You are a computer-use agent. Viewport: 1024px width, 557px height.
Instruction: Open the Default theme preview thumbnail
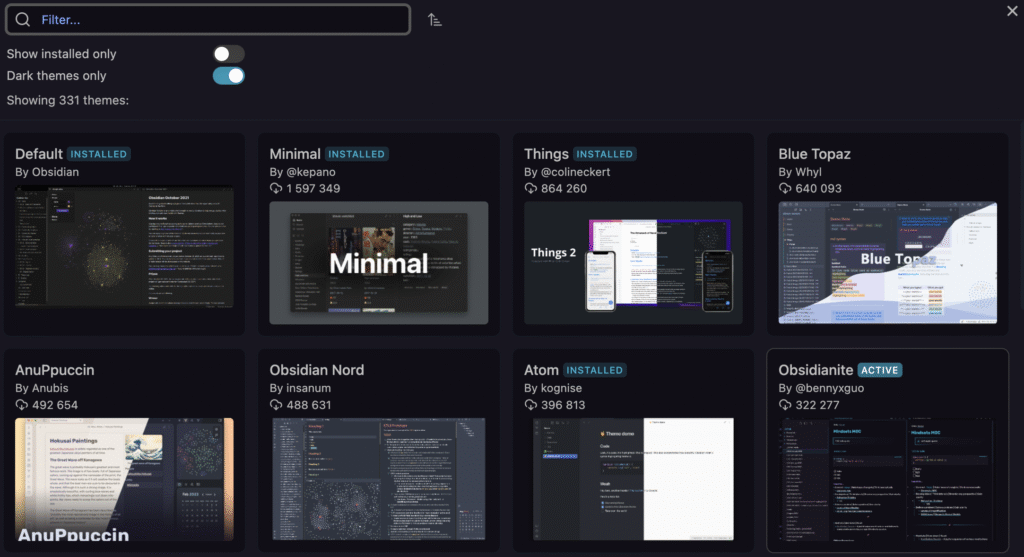(124, 247)
